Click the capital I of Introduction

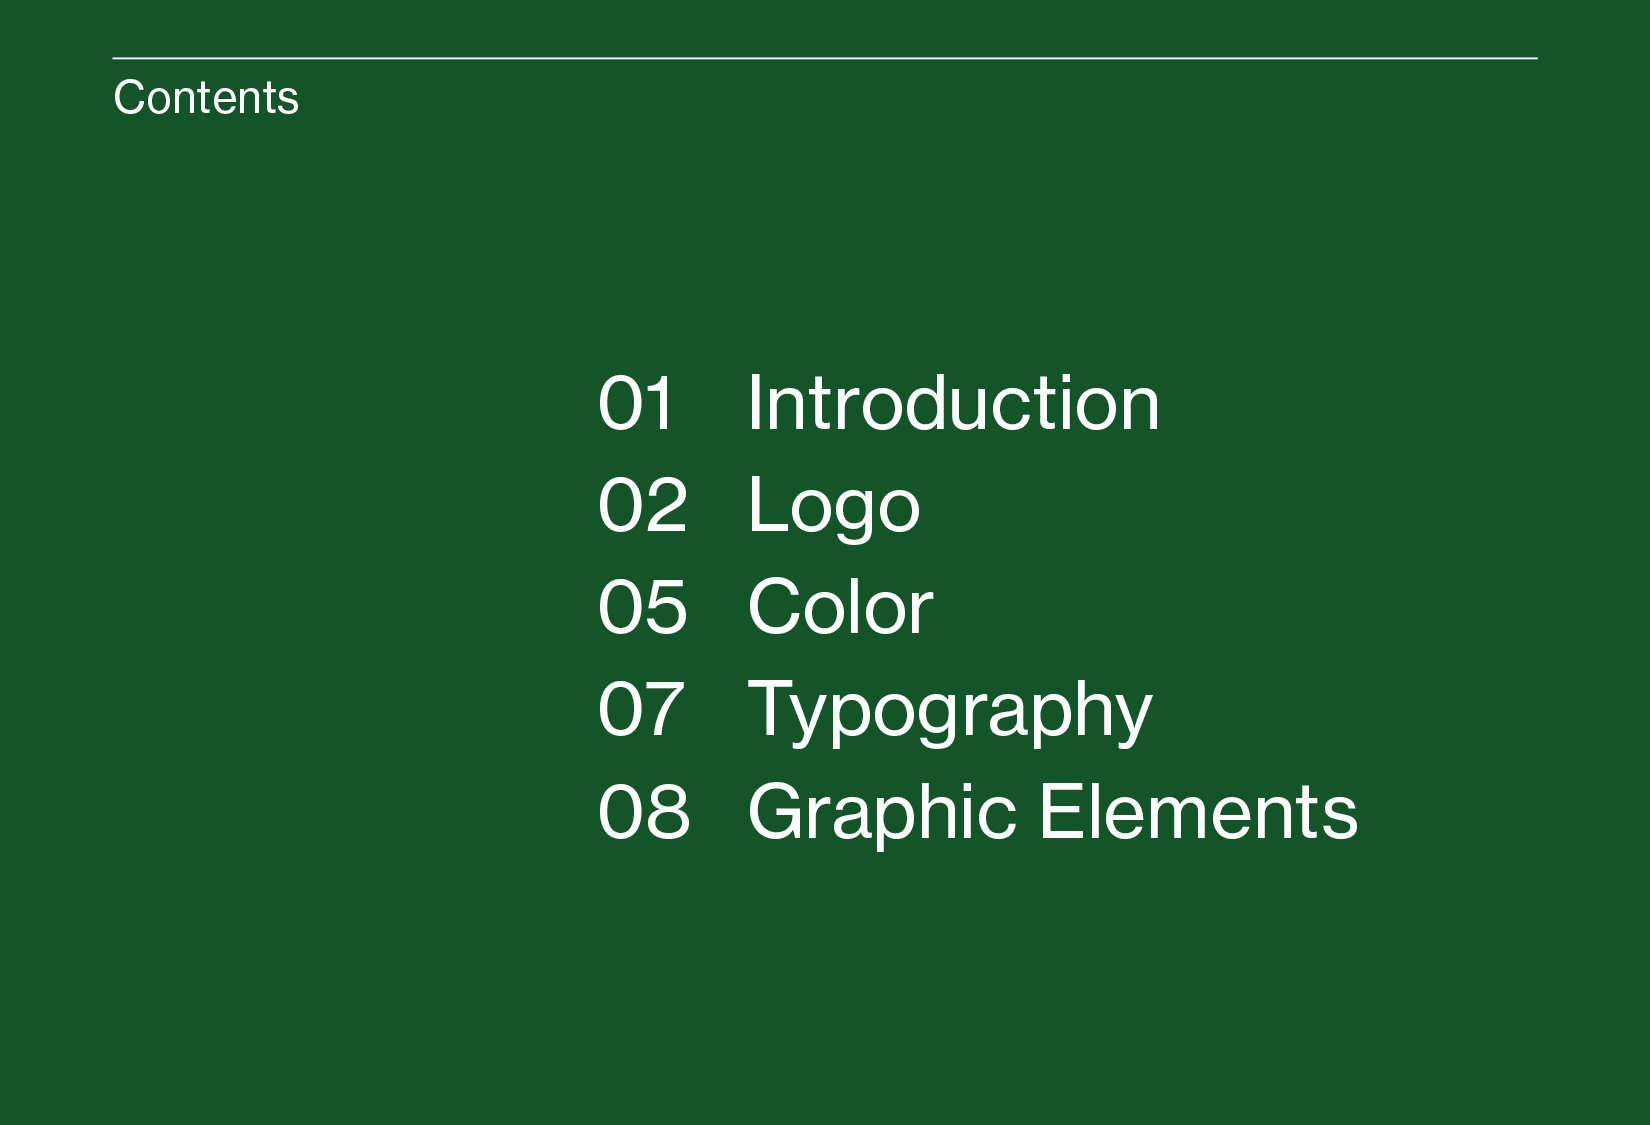(755, 403)
